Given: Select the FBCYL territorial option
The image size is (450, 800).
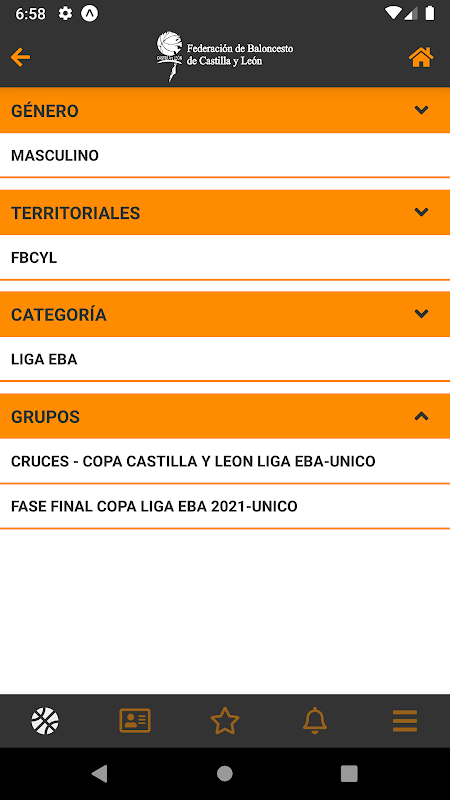Looking at the screenshot, I should (225, 258).
